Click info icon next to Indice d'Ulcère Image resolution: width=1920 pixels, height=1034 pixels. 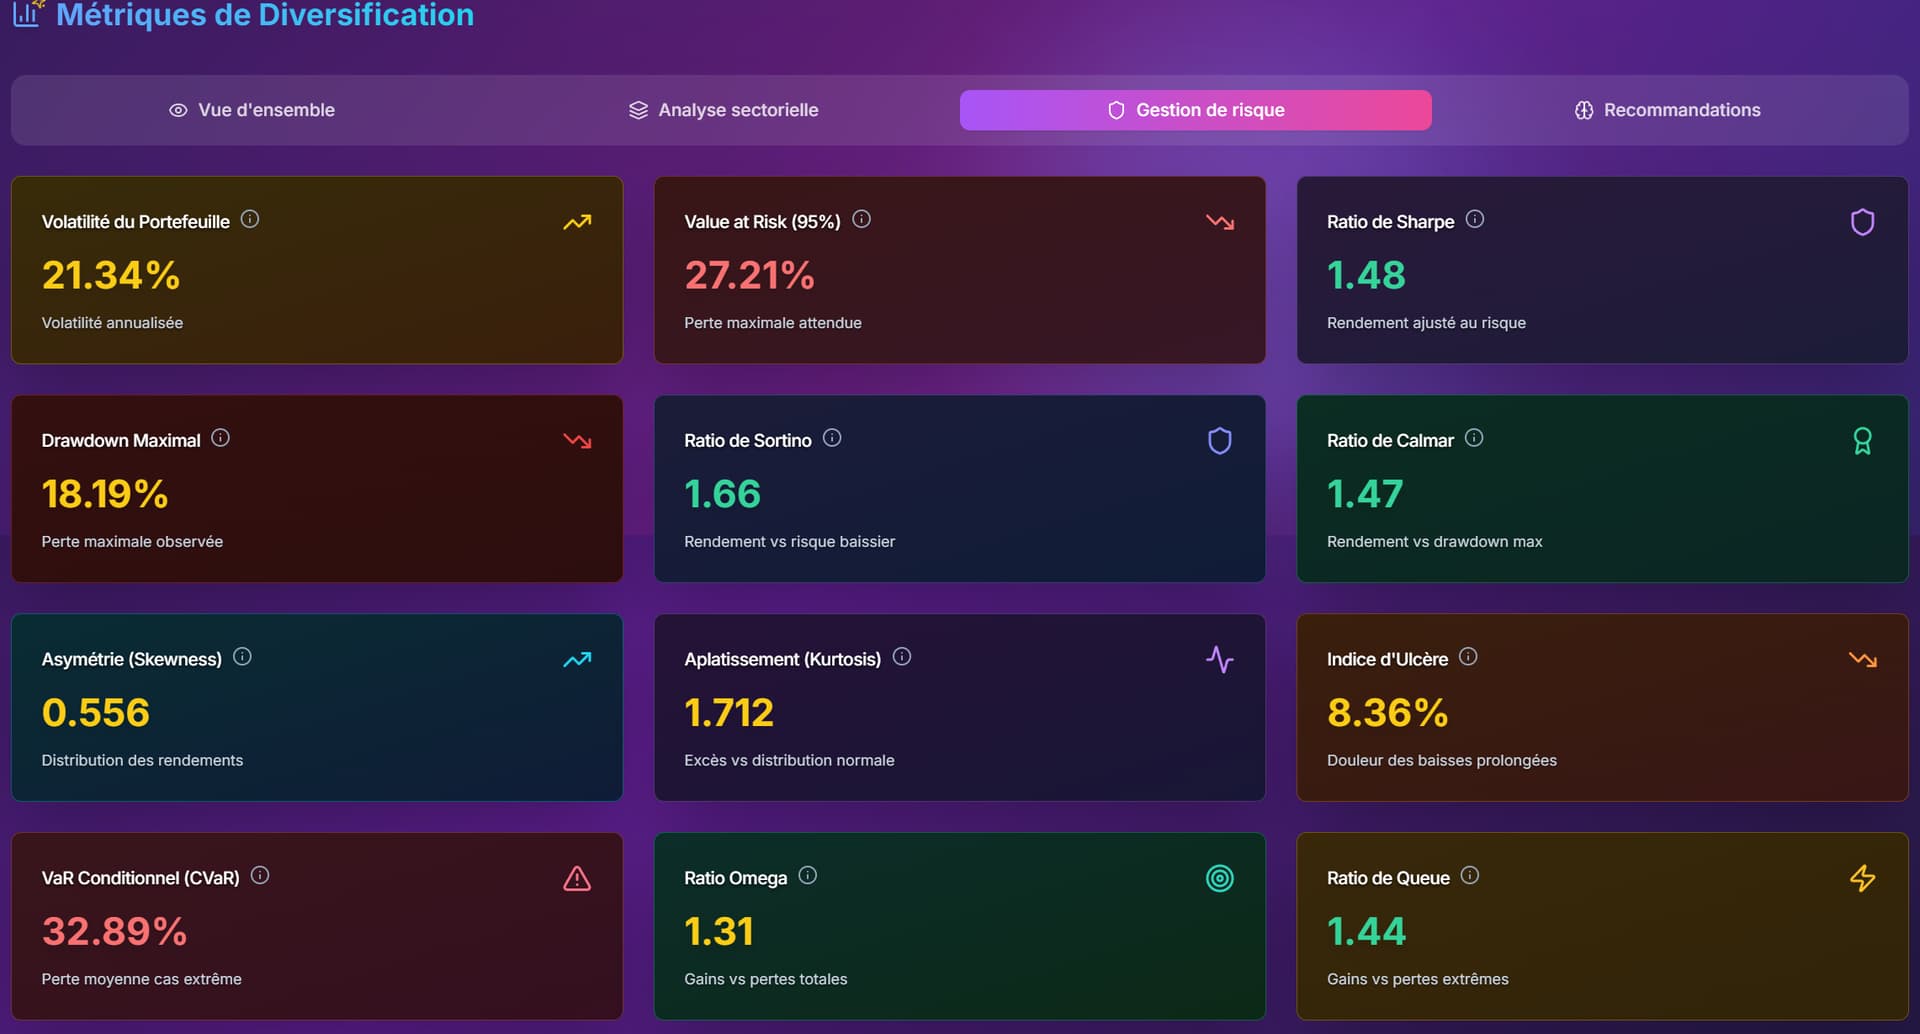[1468, 657]
